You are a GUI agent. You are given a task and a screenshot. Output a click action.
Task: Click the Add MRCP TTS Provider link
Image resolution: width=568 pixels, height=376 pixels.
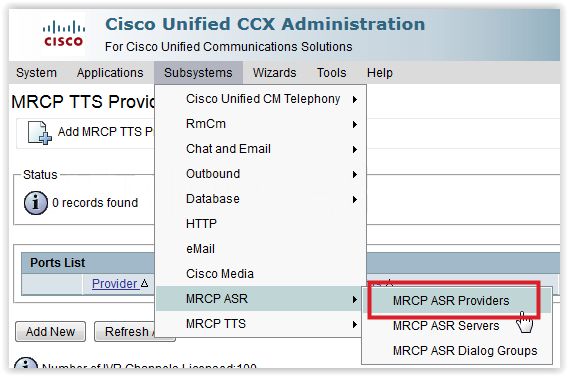[106, 132]
